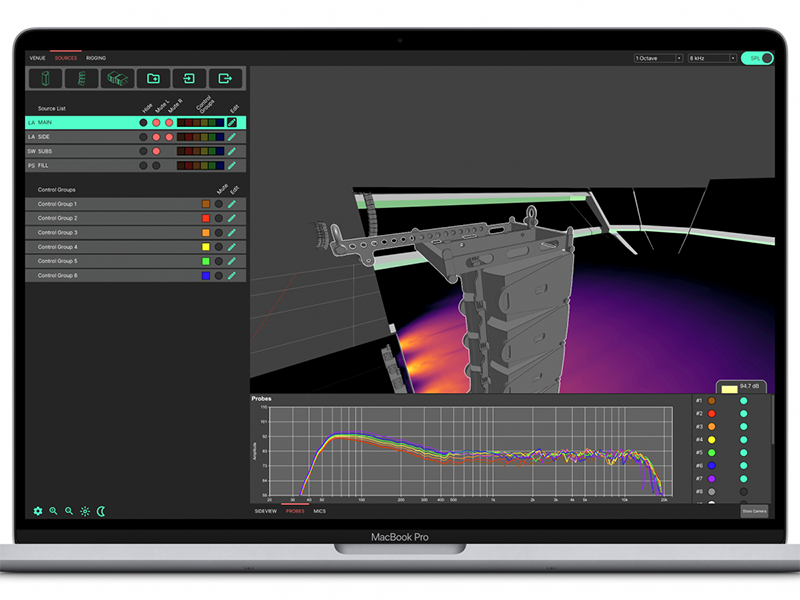Edit Control Group 6
This screenshot has width=800, height=600.
tap(232, 276)
